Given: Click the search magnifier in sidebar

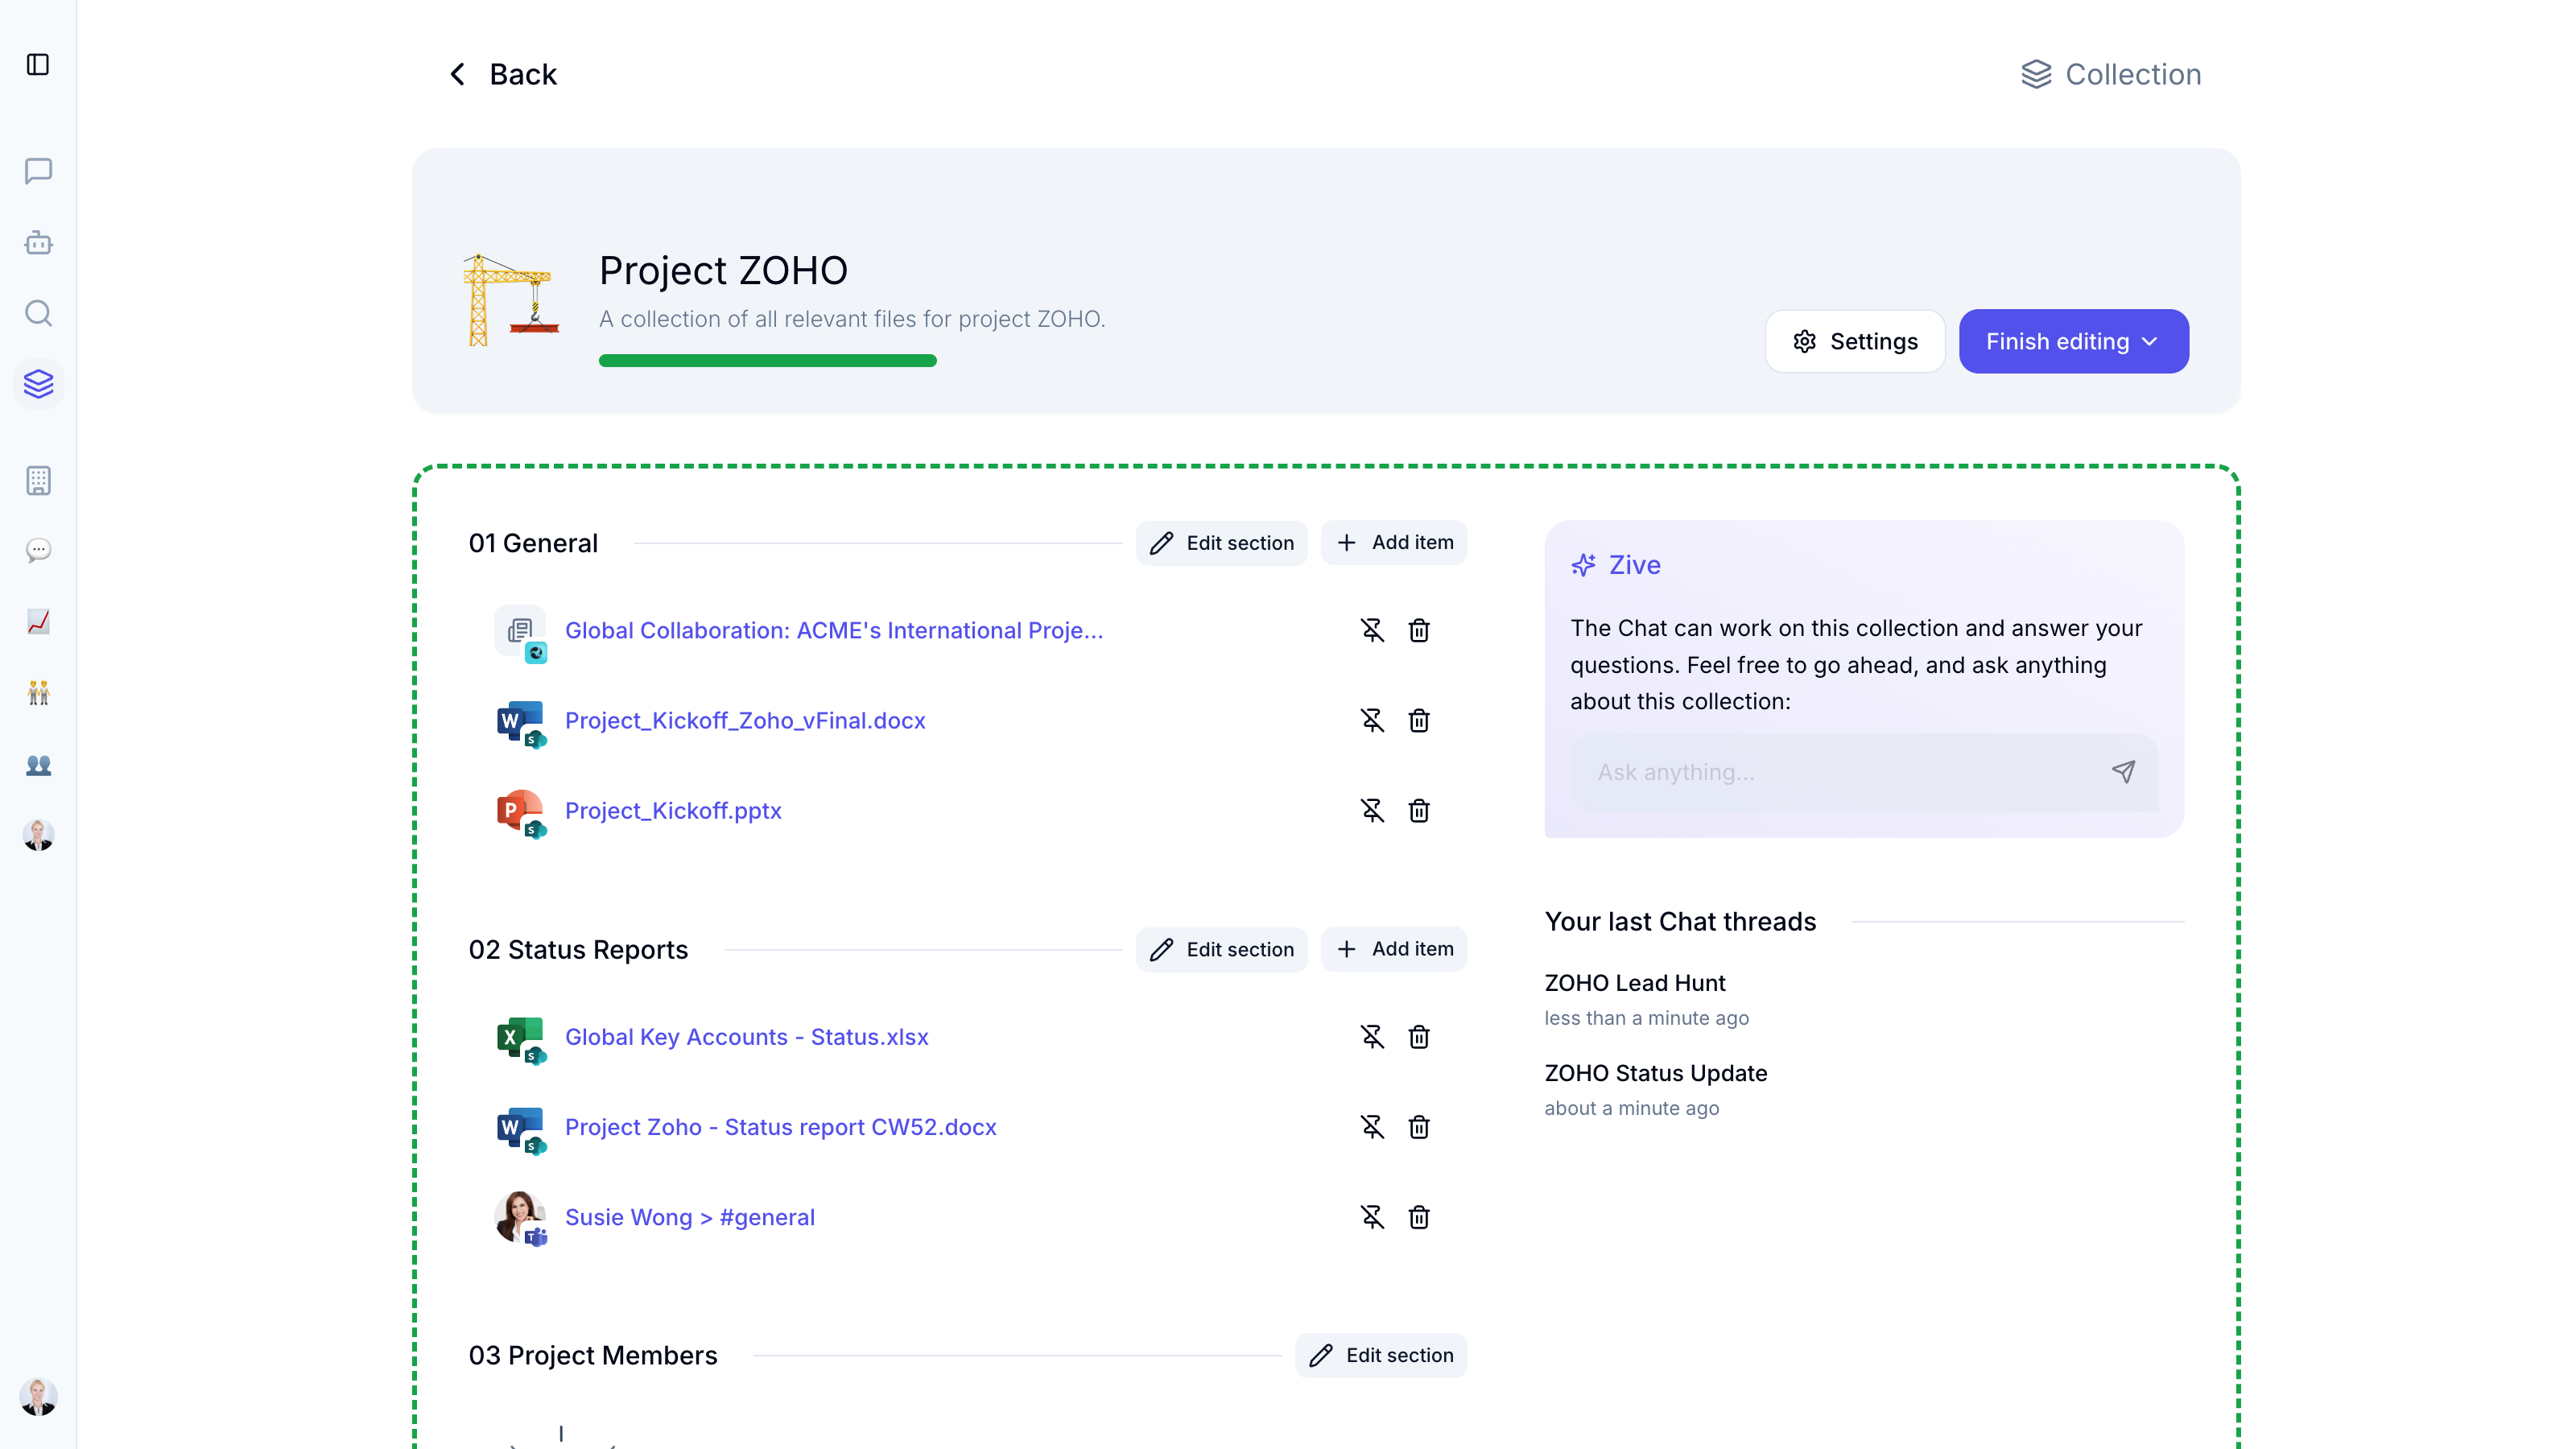Looking at the screenshot, I should 38,313.
